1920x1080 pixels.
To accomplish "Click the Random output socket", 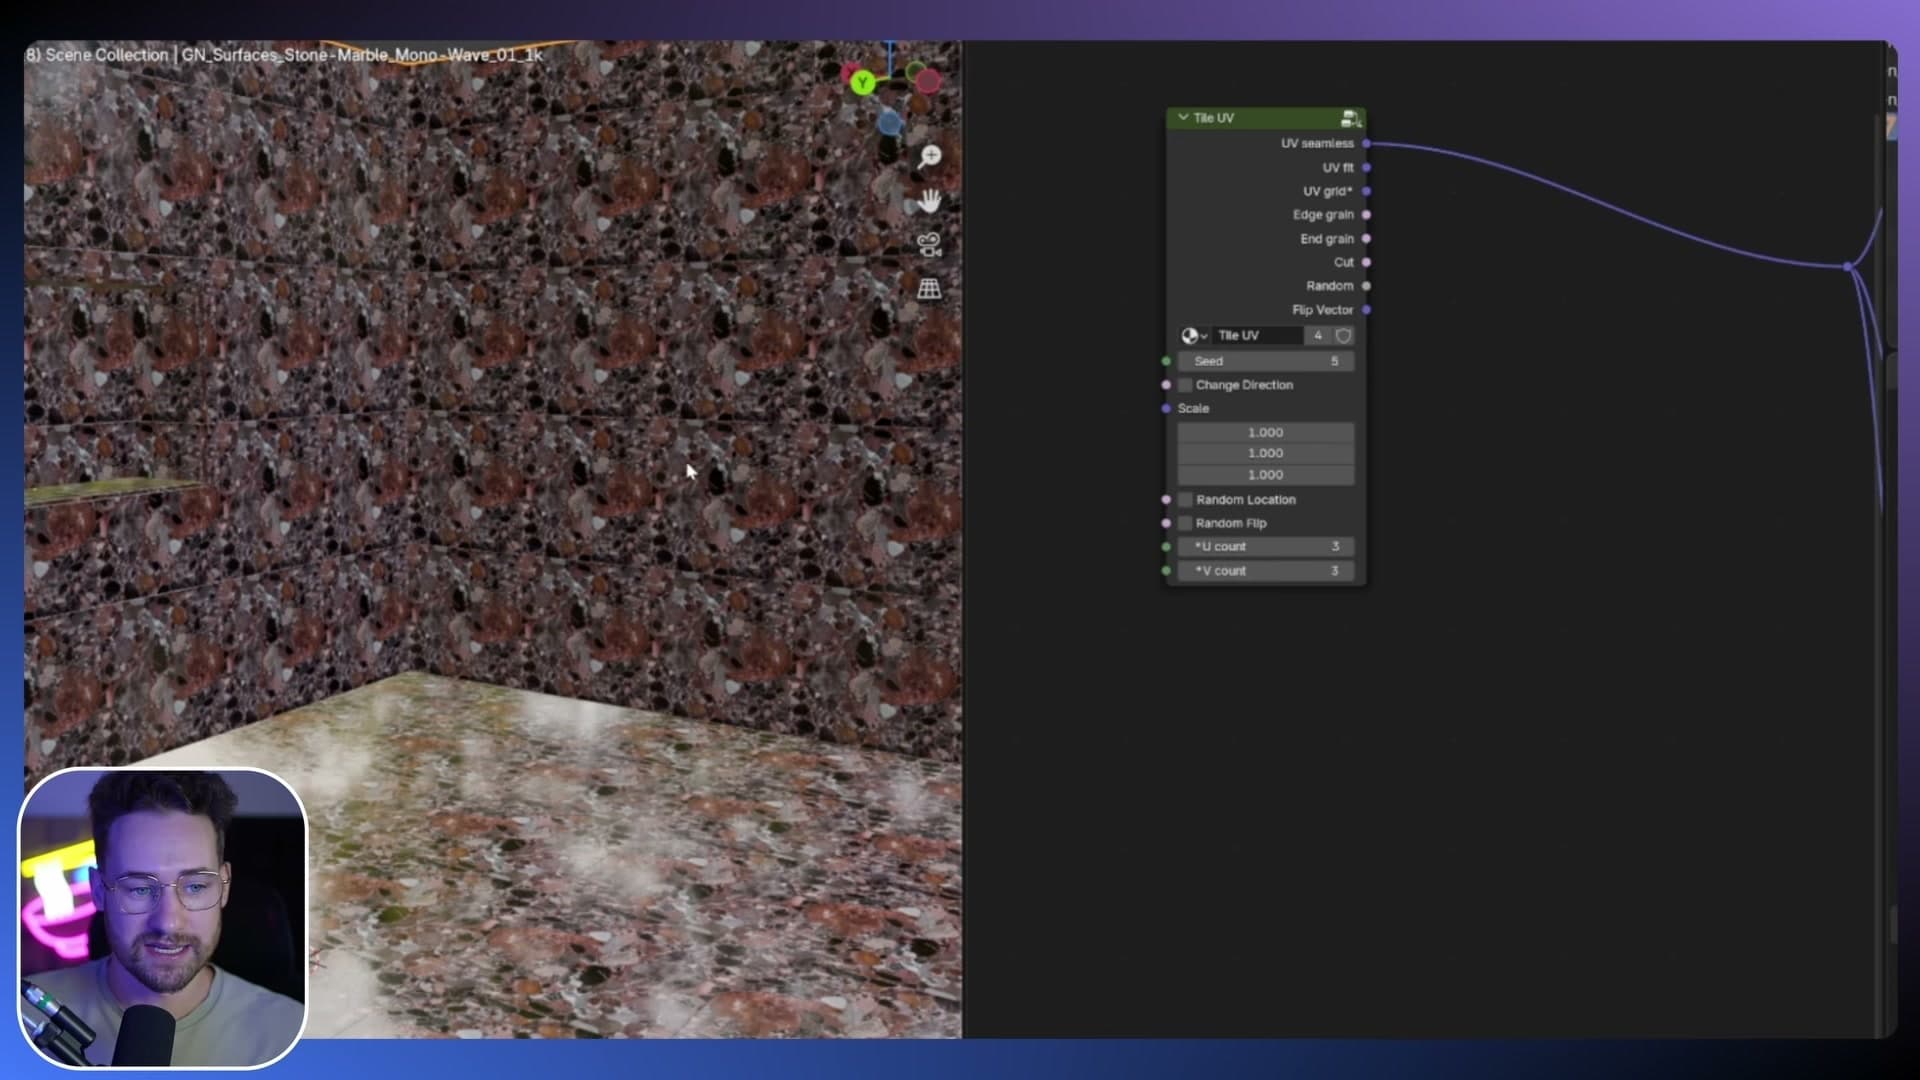I will pyautogui.click(x=1367, y=286).
